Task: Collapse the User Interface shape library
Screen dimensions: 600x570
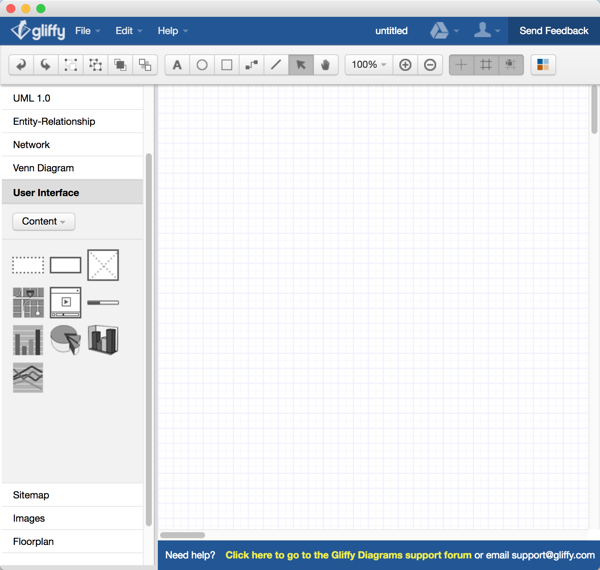Action: click(x=72, y=192)
